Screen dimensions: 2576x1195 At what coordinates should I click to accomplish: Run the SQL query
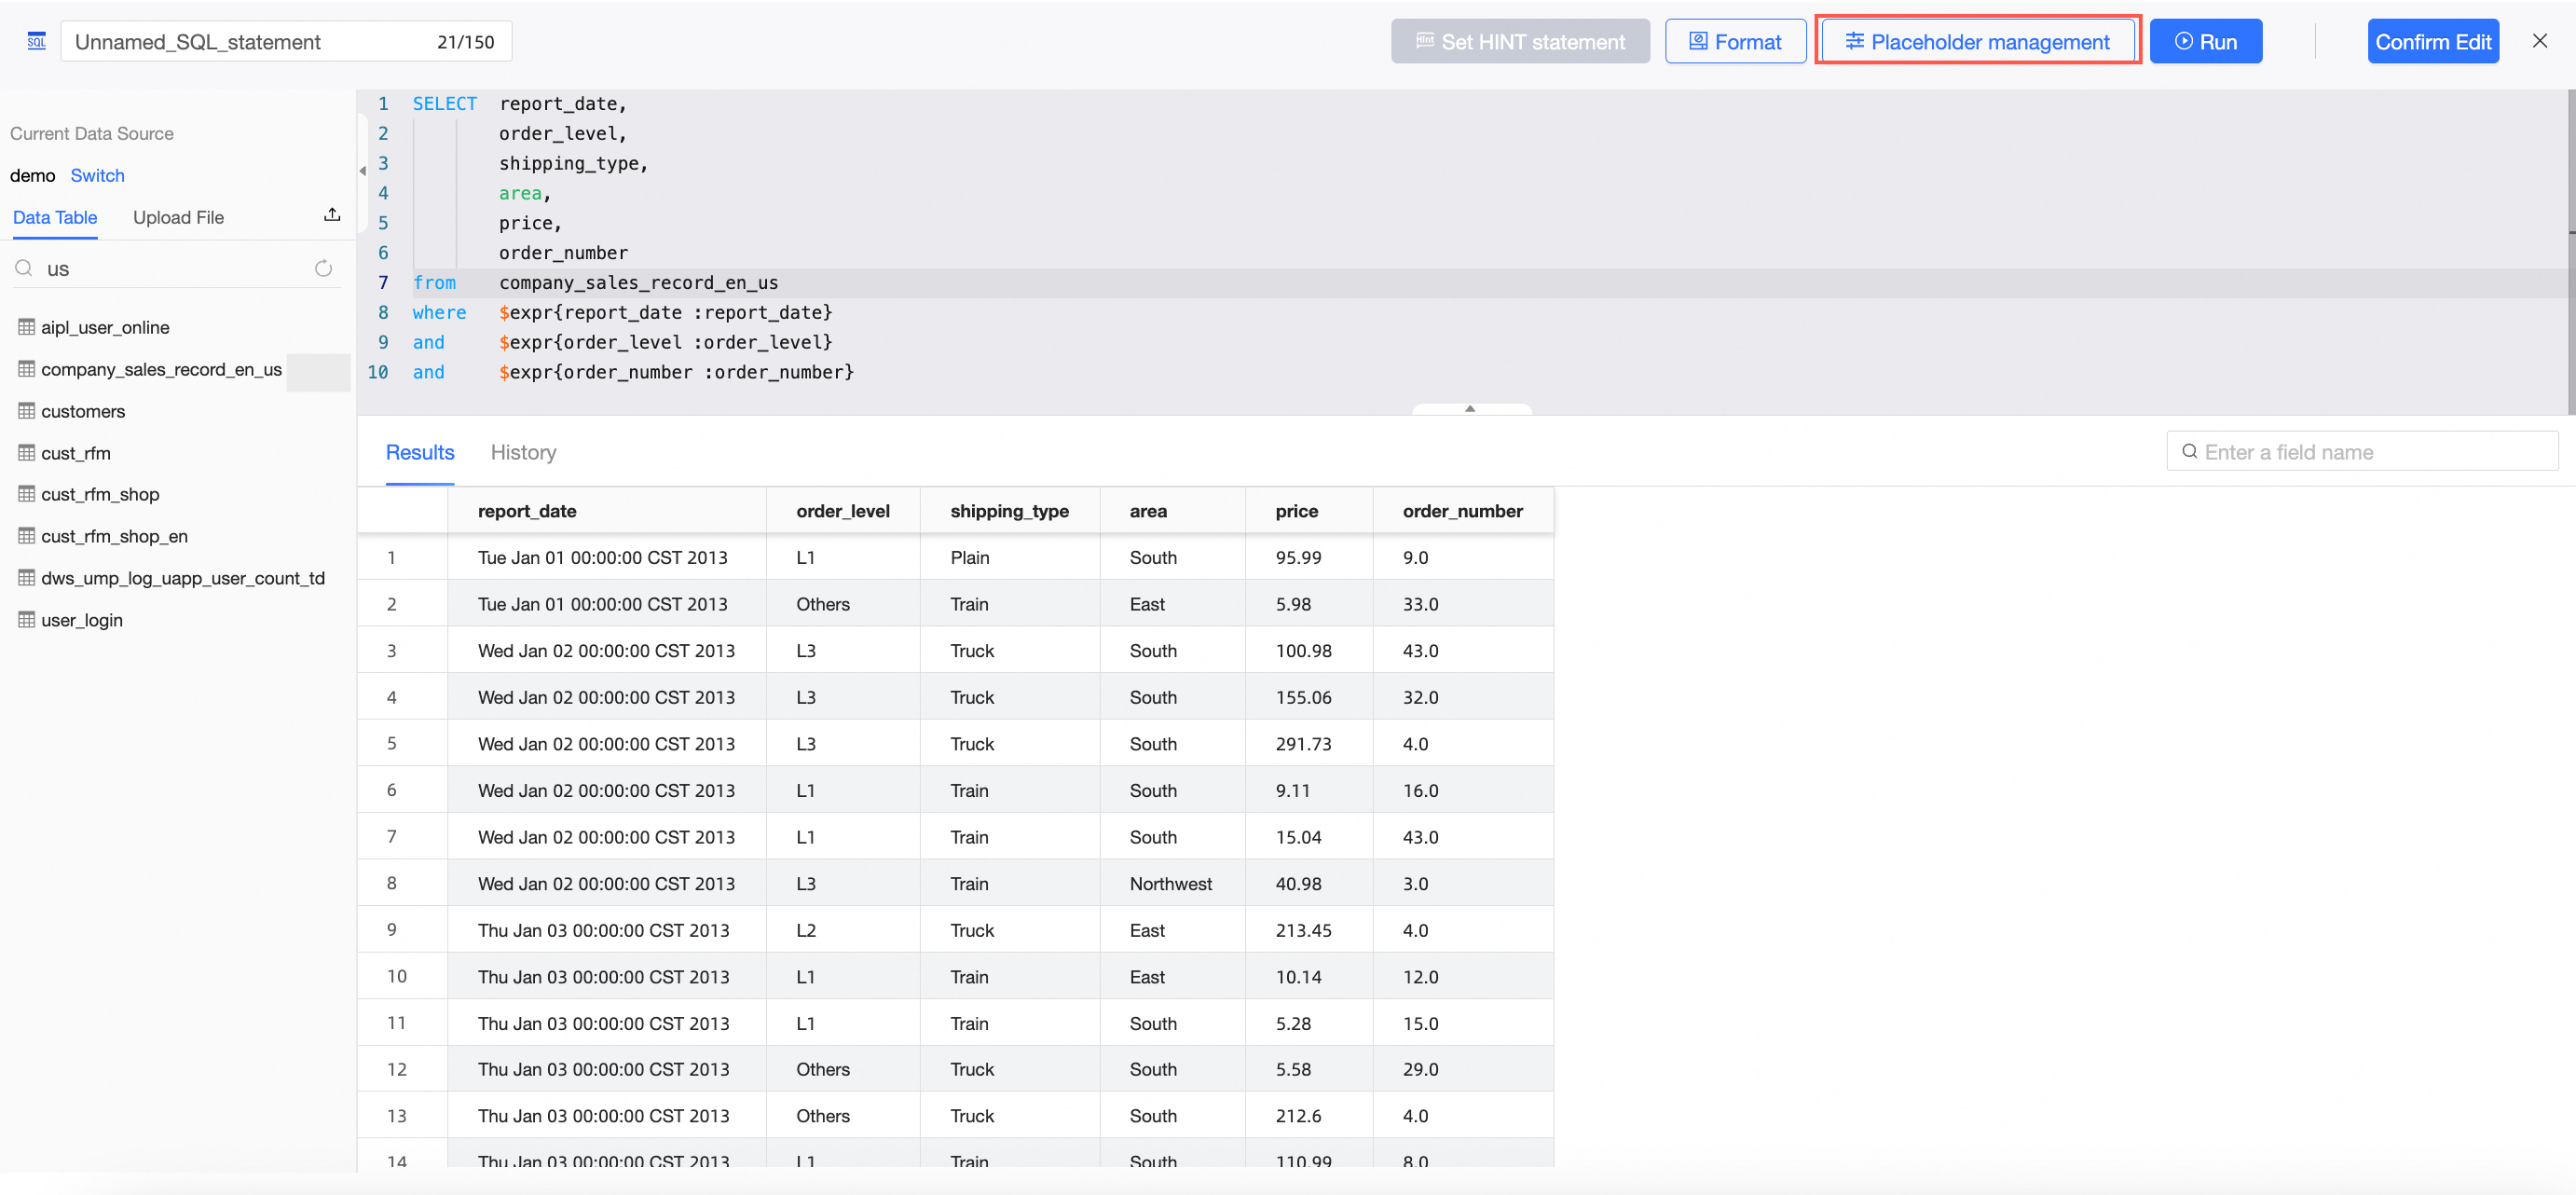(x=2205, y=41)
